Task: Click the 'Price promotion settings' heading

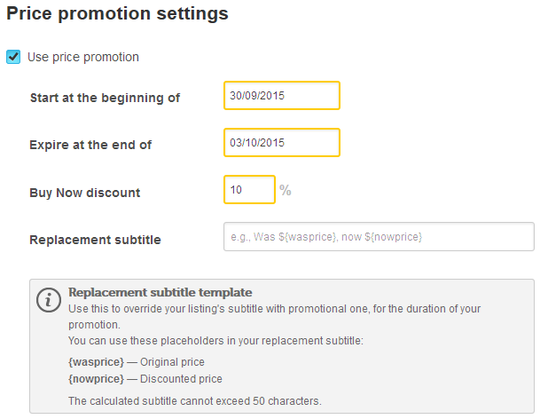Action: [x=117, y=14]
